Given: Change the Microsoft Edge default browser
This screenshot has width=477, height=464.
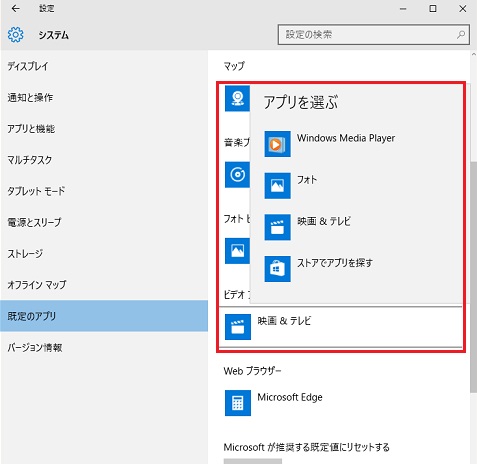Looking at the screenshot, I should pyautogui.click(x=290, y=397).
